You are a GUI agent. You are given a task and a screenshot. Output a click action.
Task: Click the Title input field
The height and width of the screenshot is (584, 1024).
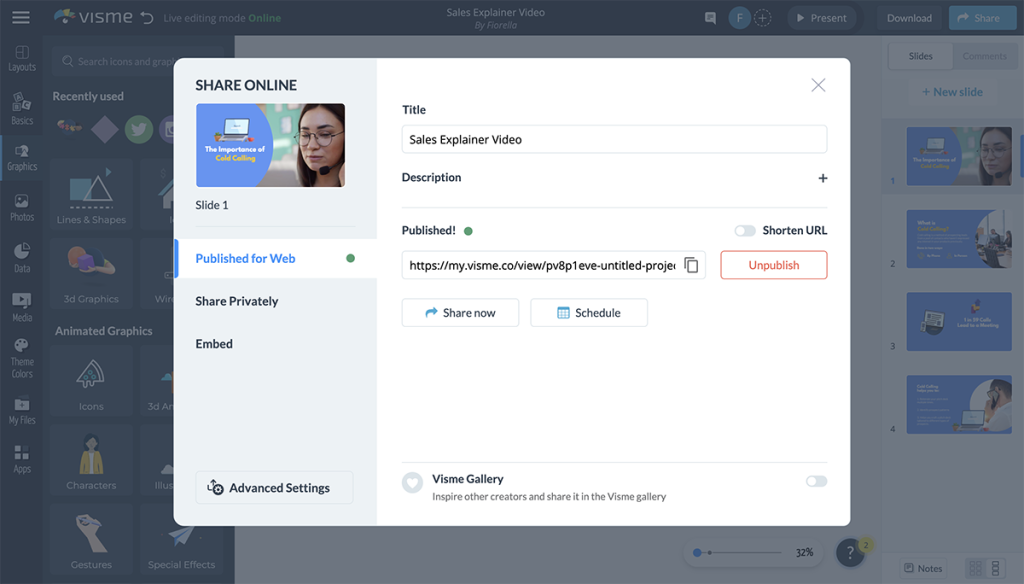[x=614, y=140]
